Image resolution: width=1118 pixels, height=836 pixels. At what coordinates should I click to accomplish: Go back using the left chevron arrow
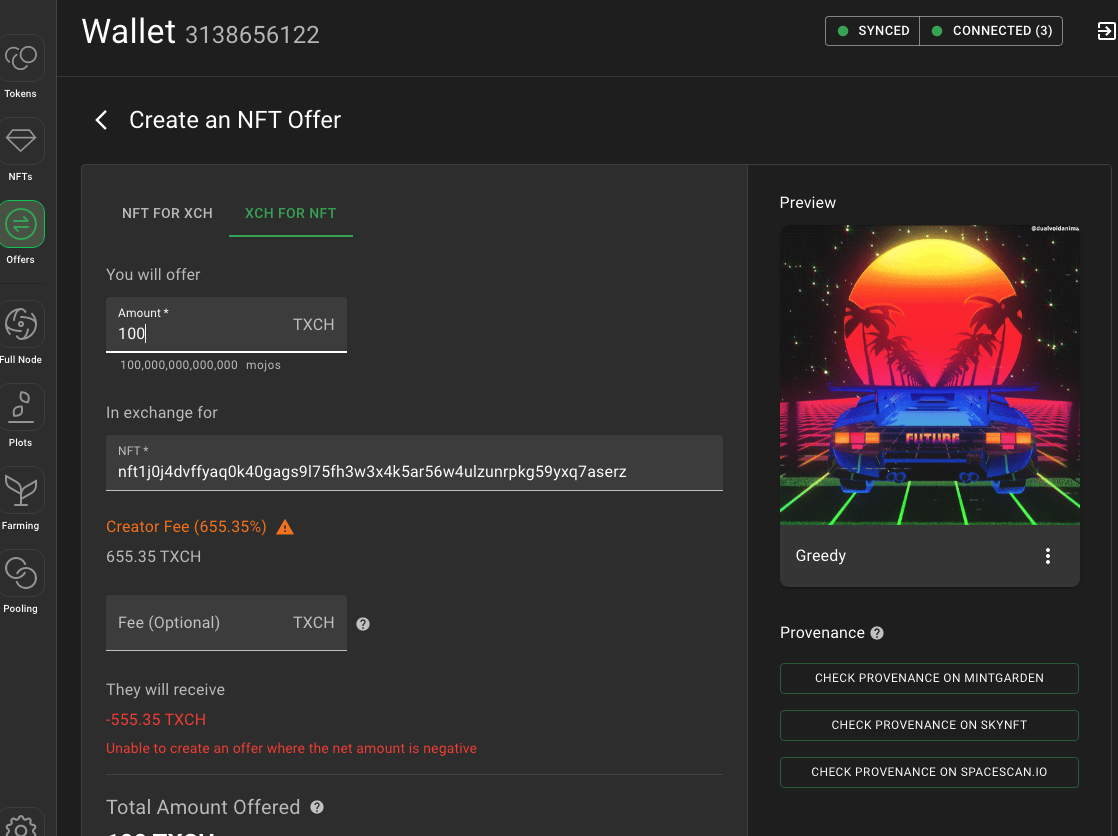tap(101, 120)
